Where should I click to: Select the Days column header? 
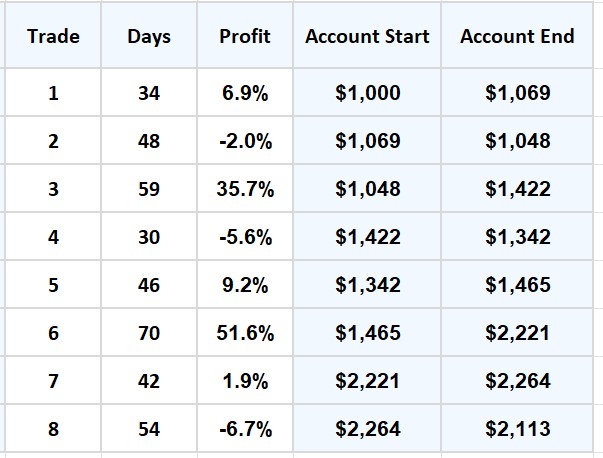149,37
